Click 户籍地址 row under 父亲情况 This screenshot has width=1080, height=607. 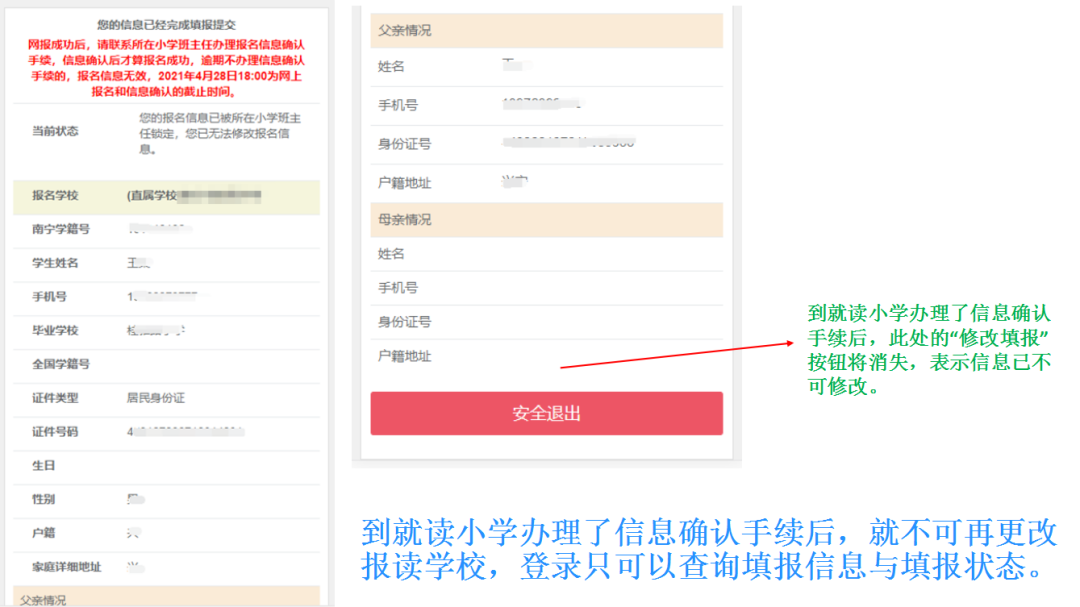[x=546, y=183]
